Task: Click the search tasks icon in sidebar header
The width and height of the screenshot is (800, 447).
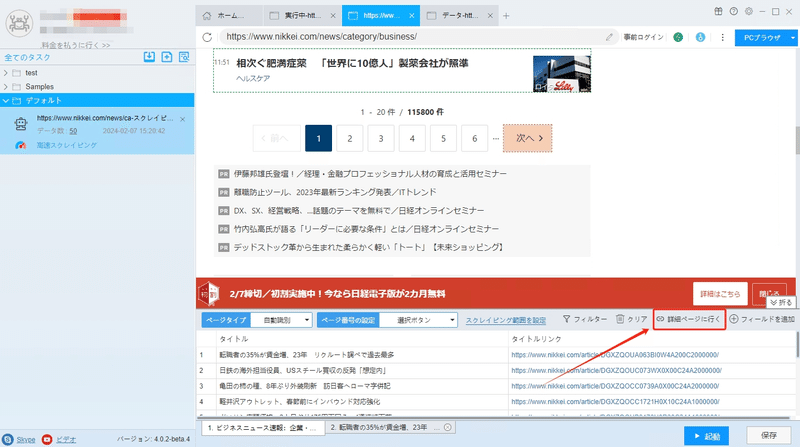Action: [184, 57]
